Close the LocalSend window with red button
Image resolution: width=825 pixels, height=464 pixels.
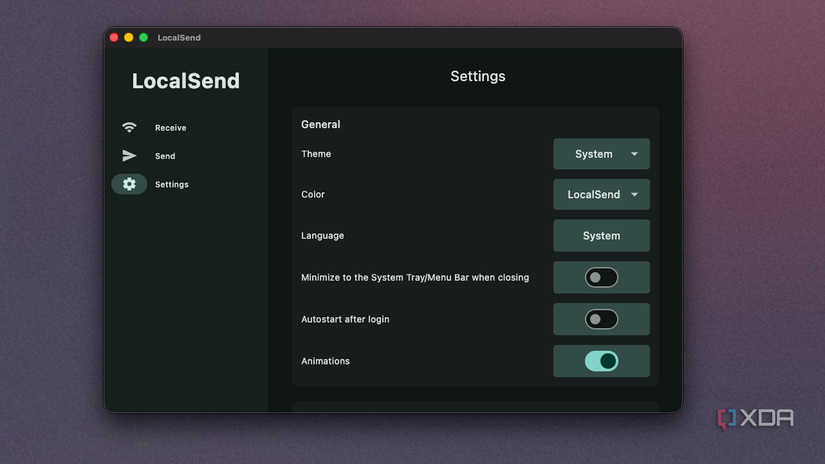[x=114, y=37]
